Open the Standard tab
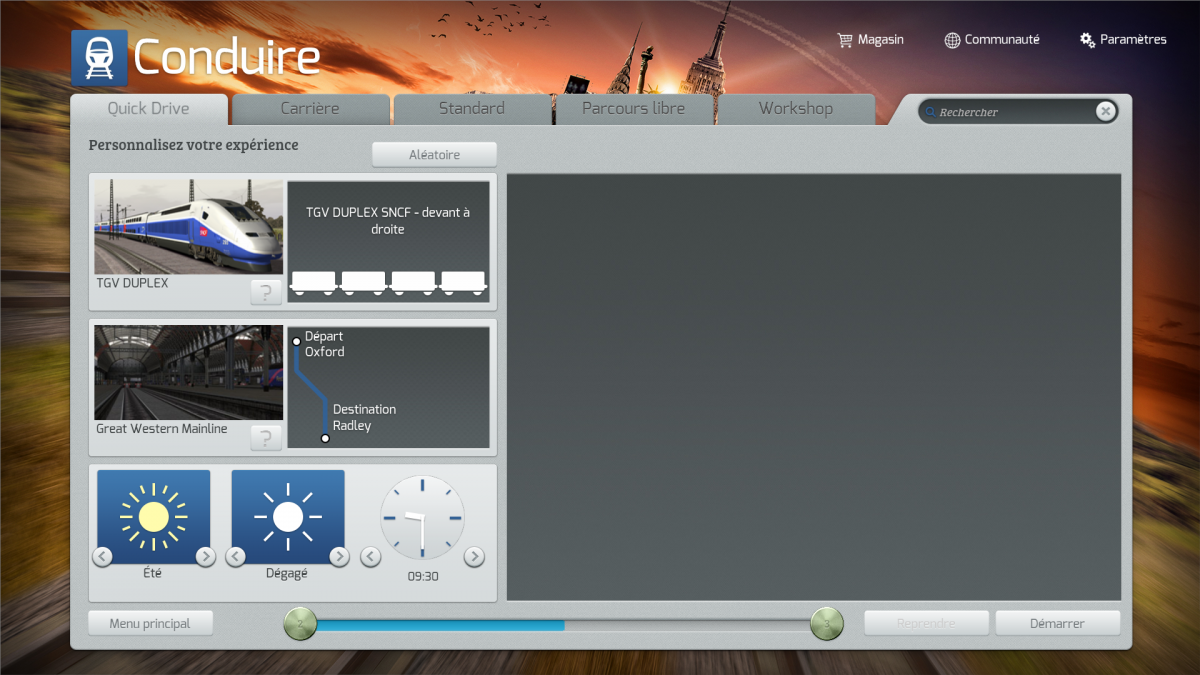This screenshot has height=675, width=1200. coord(472,109)
